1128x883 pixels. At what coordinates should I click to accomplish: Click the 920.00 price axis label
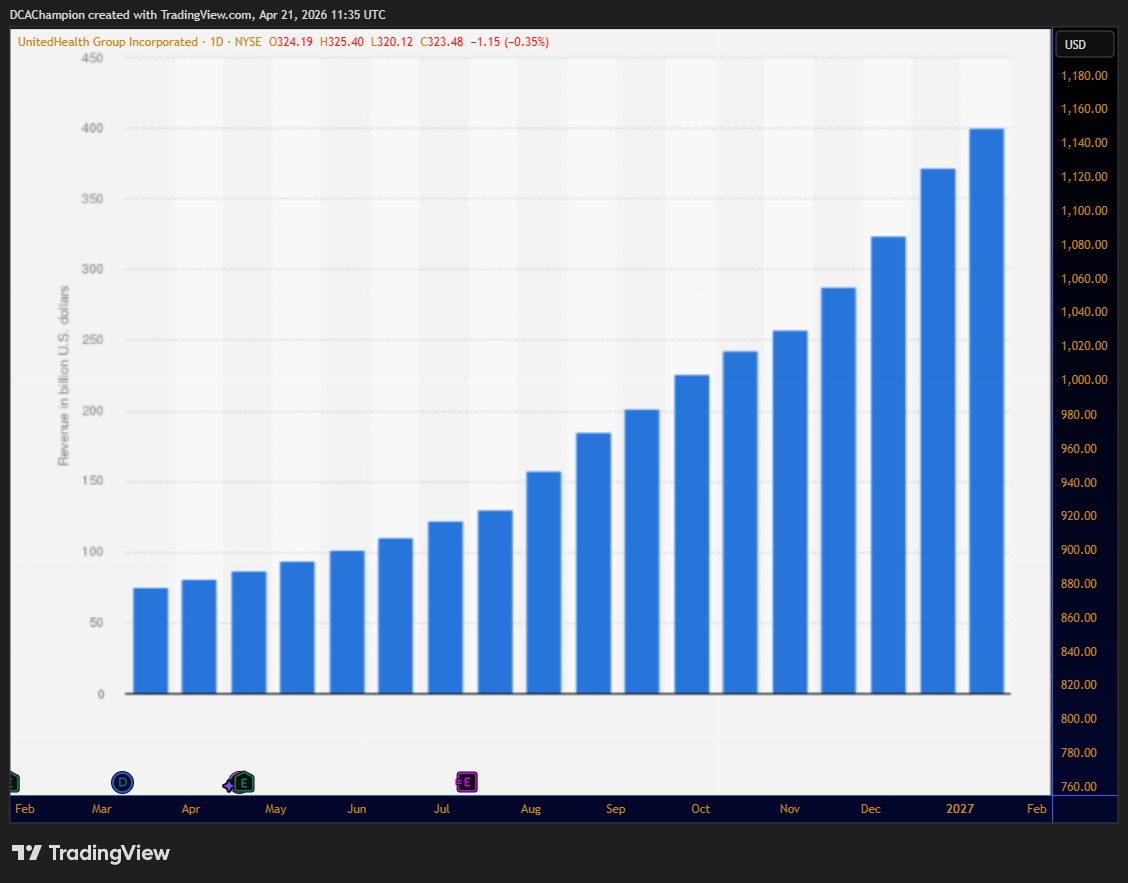tap(1079, 515)
